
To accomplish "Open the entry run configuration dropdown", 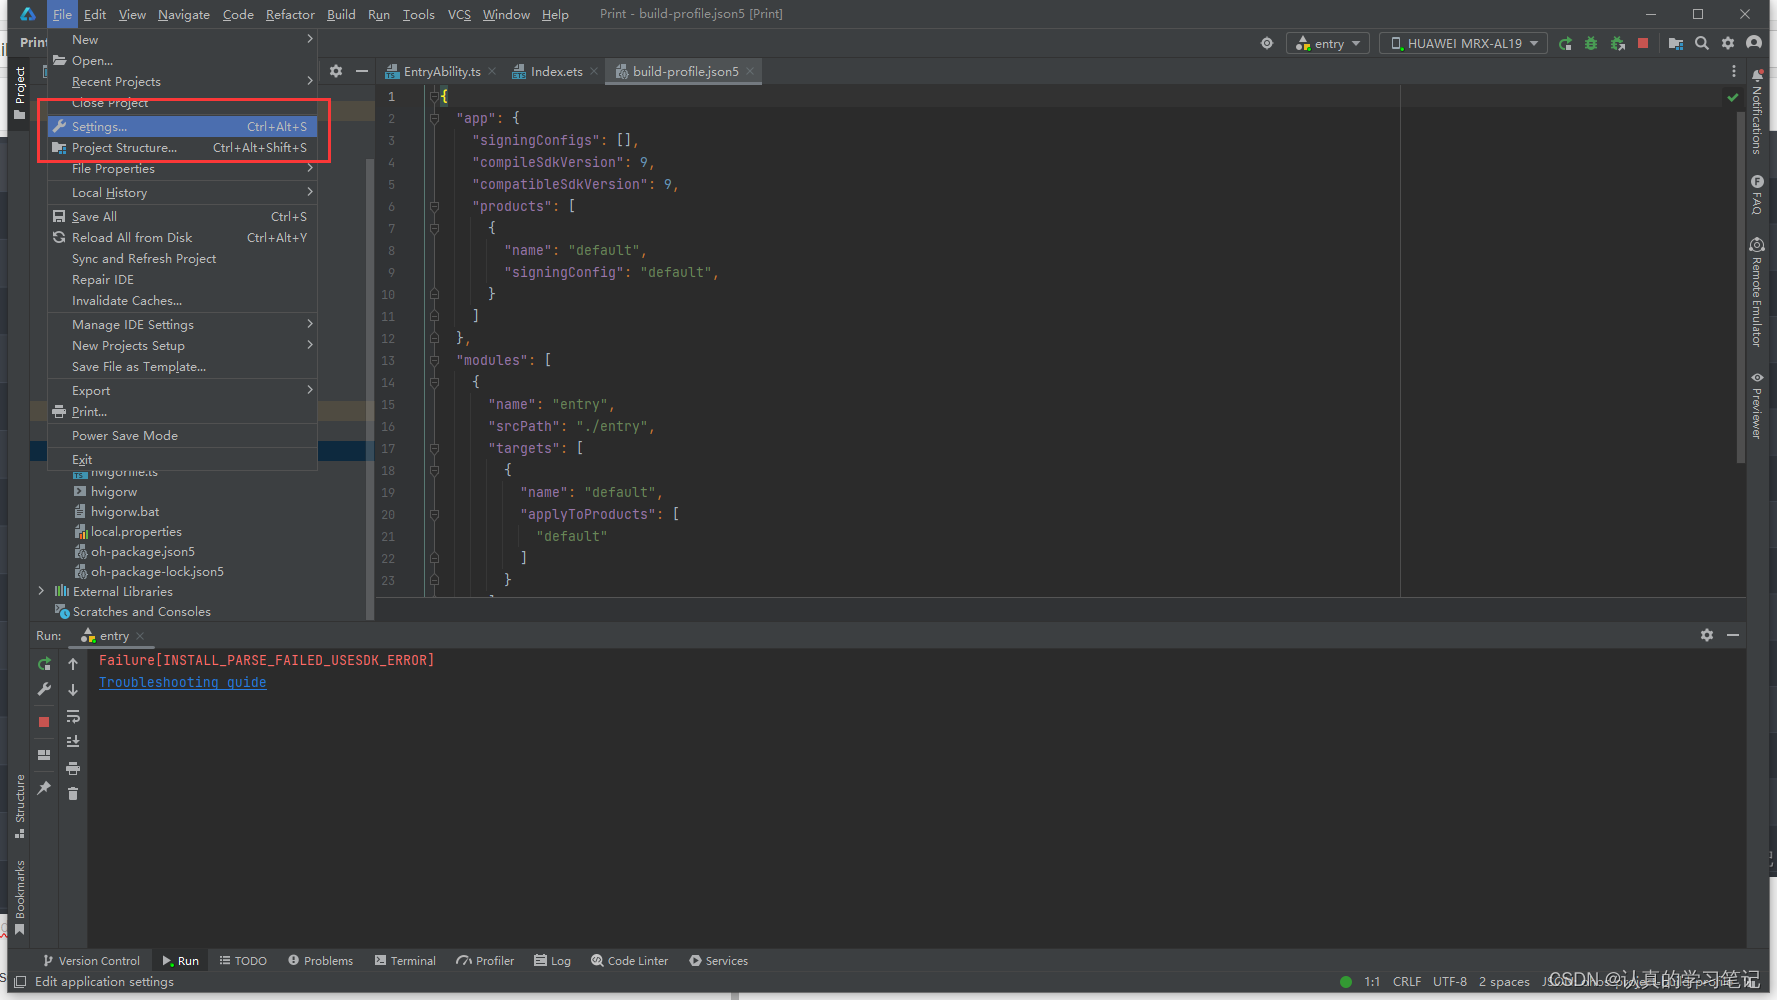I will point(1329,44).
